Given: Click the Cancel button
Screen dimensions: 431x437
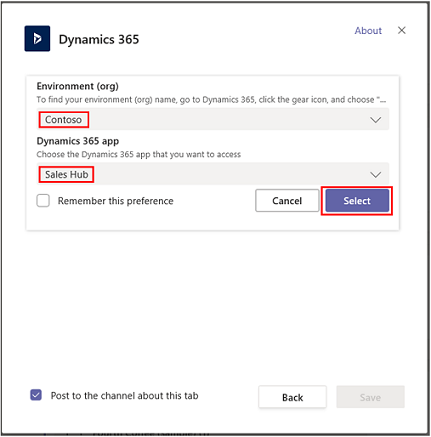Looking at the screenshot, I should tap(287, 201).
